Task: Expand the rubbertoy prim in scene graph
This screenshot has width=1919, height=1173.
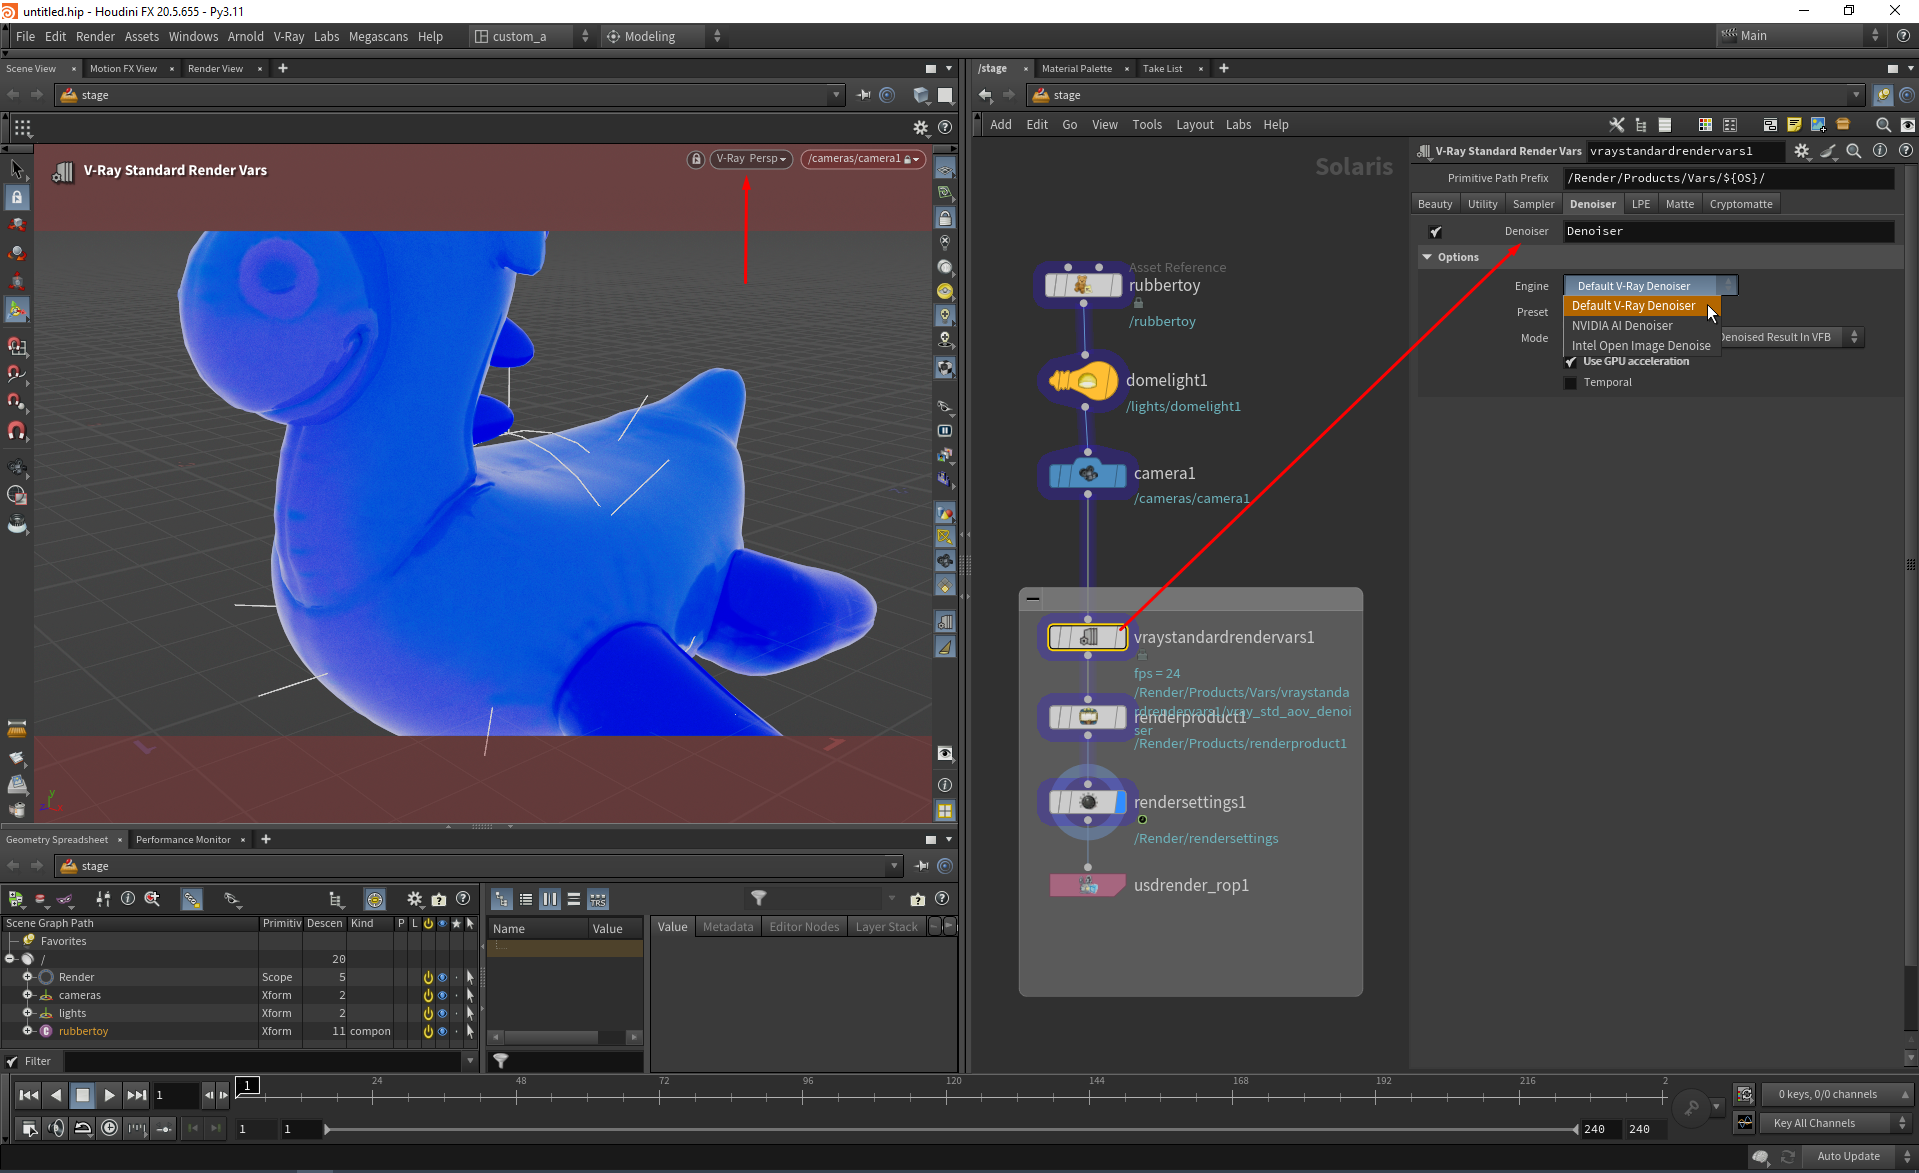Action: [x=28, y=1032]
